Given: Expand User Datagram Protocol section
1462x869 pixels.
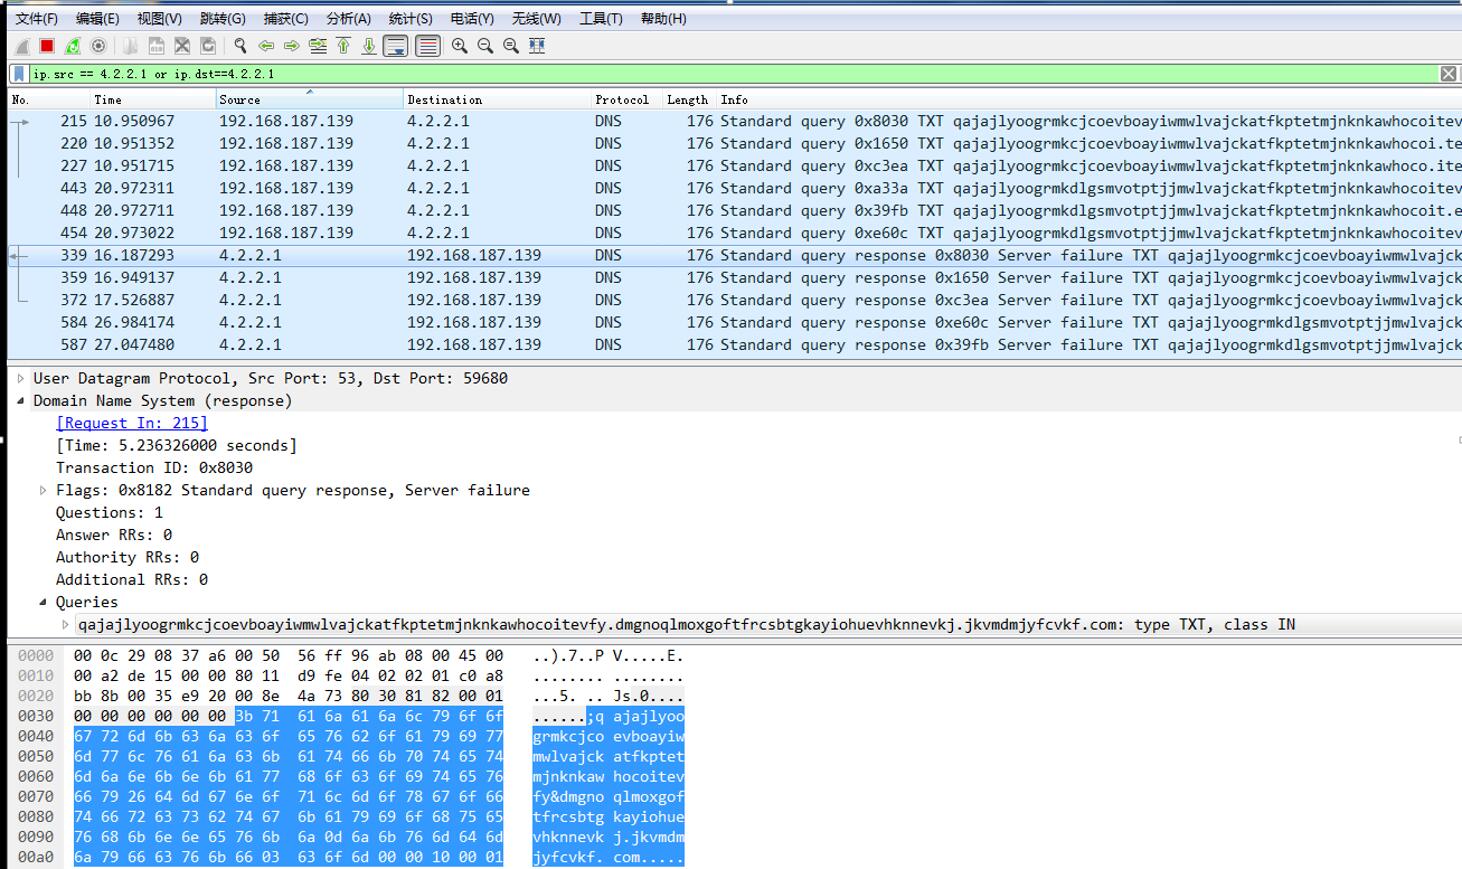Looking at the screenshot, I should point(21,379).
